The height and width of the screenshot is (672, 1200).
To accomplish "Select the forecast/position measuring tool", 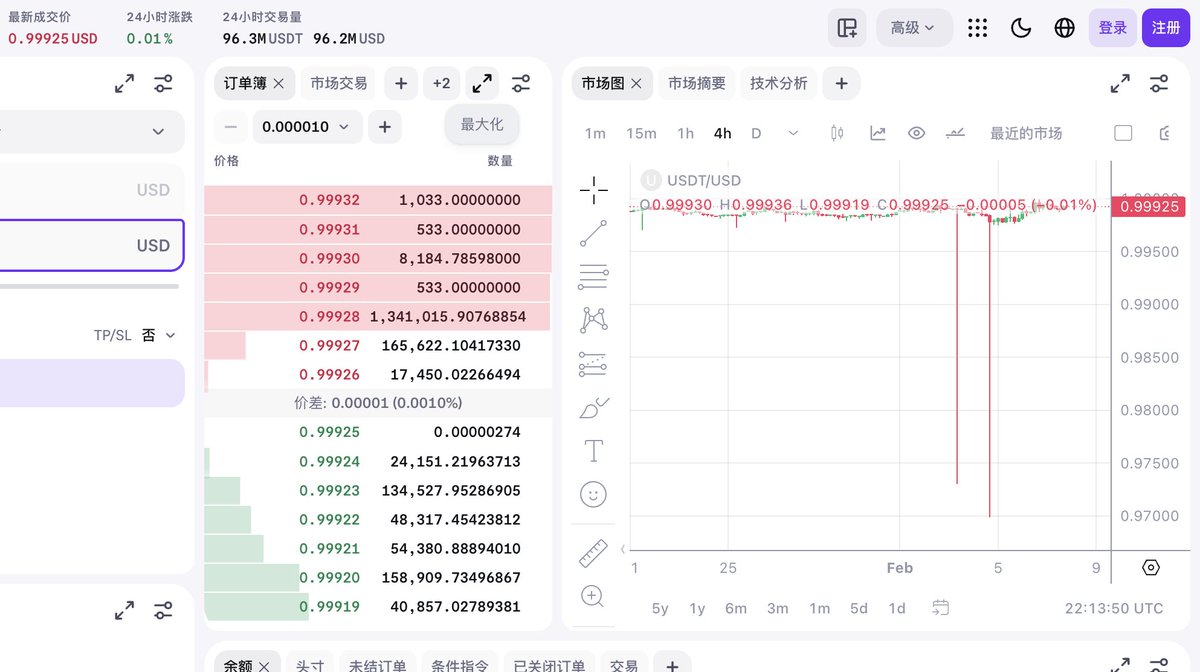I will [593, 364].
